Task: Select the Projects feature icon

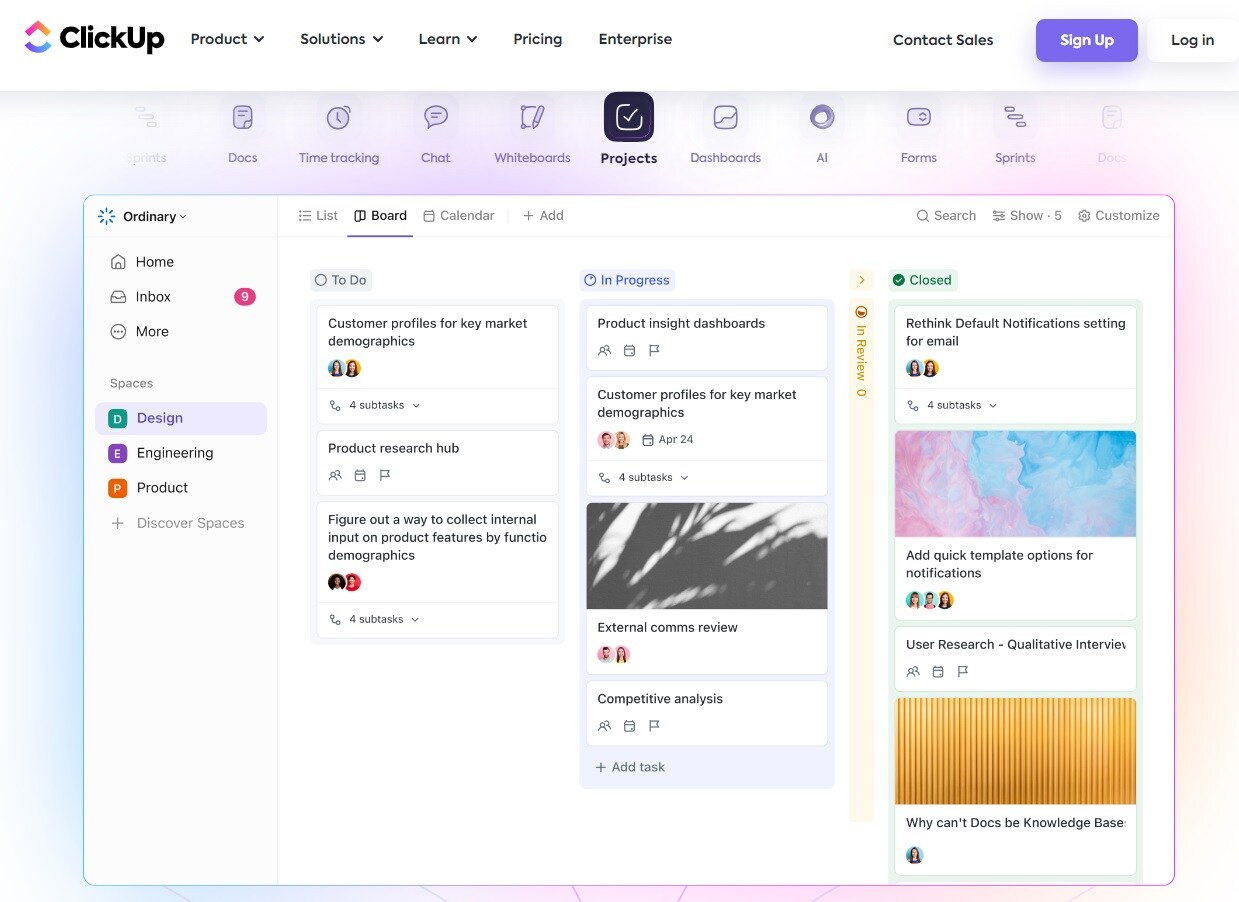Action: (x=629, y=117)
